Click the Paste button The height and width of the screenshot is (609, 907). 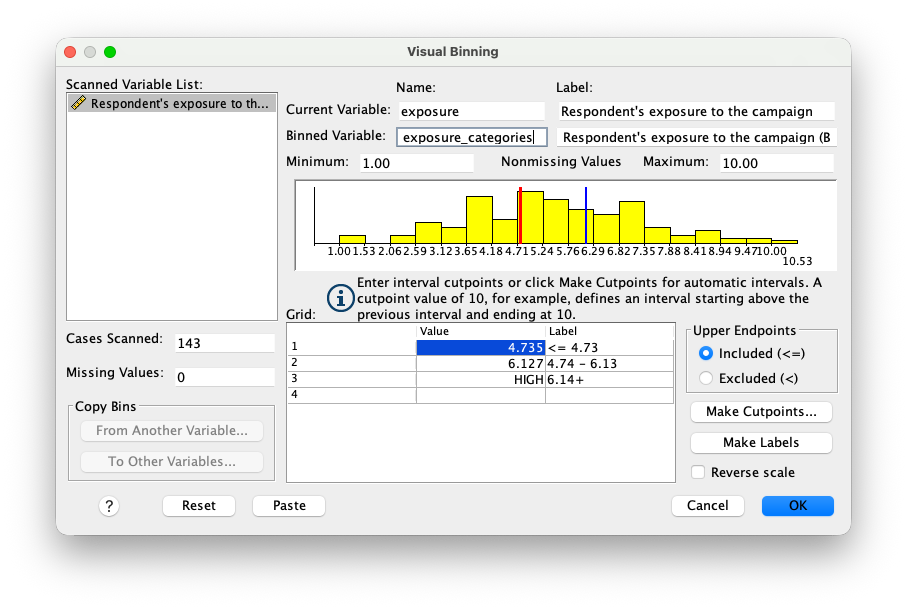[289, 505]
